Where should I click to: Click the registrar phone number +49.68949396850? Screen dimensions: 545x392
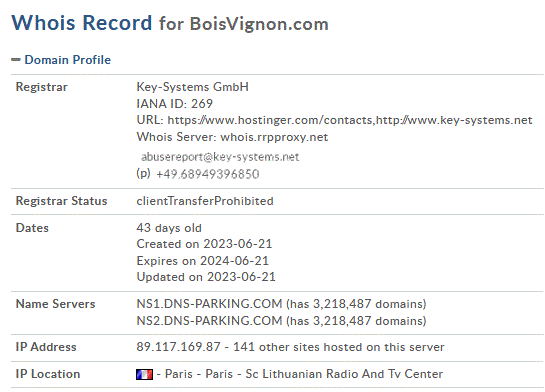[x=208, y=174]
